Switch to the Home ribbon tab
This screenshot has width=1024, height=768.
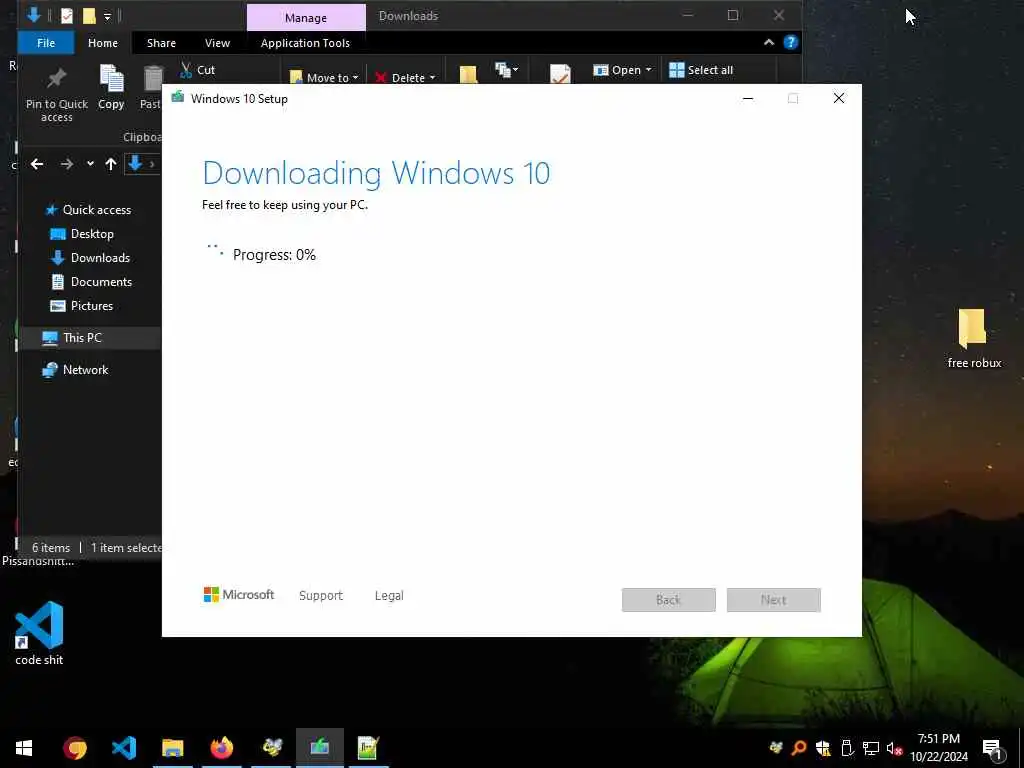pyautogui.click(x=103, y=42)
